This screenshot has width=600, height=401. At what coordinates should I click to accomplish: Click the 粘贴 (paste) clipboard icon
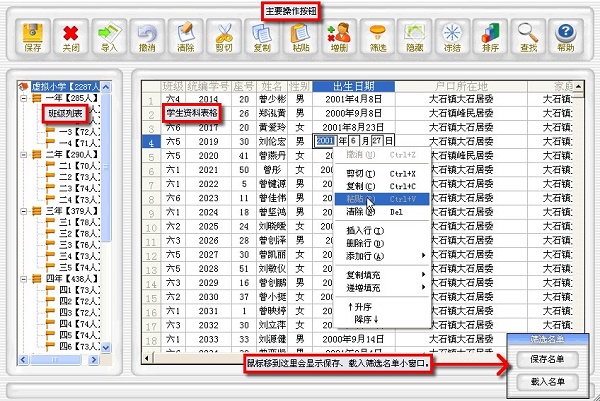click(x=300, y=37)
